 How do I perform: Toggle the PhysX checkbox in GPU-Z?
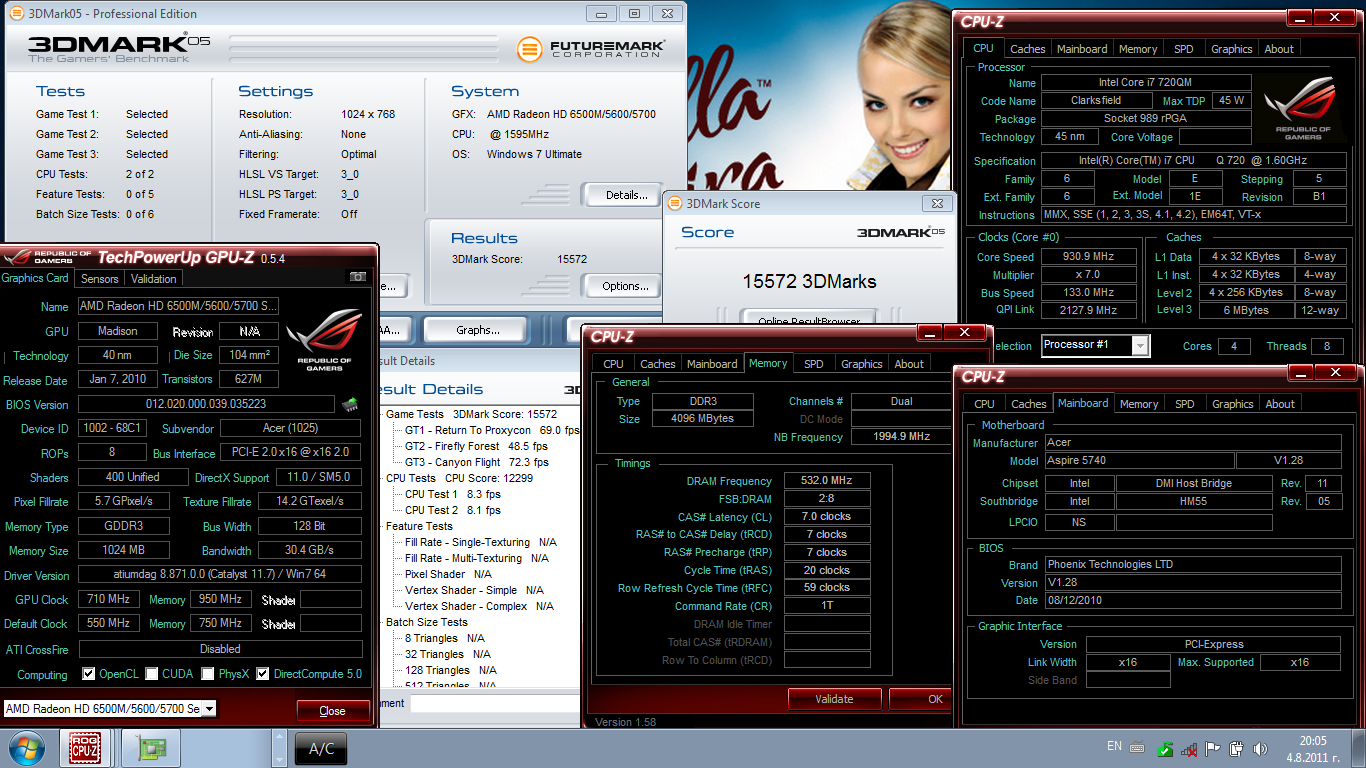click(209, 674)
